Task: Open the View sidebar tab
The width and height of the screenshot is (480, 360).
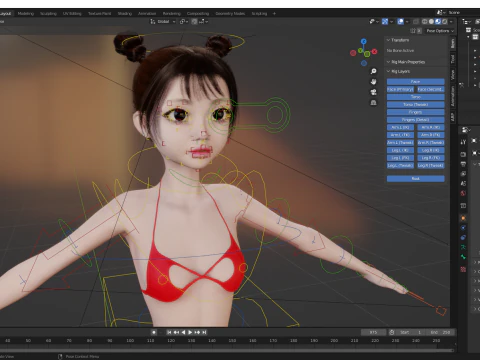Action: (453, 75)
